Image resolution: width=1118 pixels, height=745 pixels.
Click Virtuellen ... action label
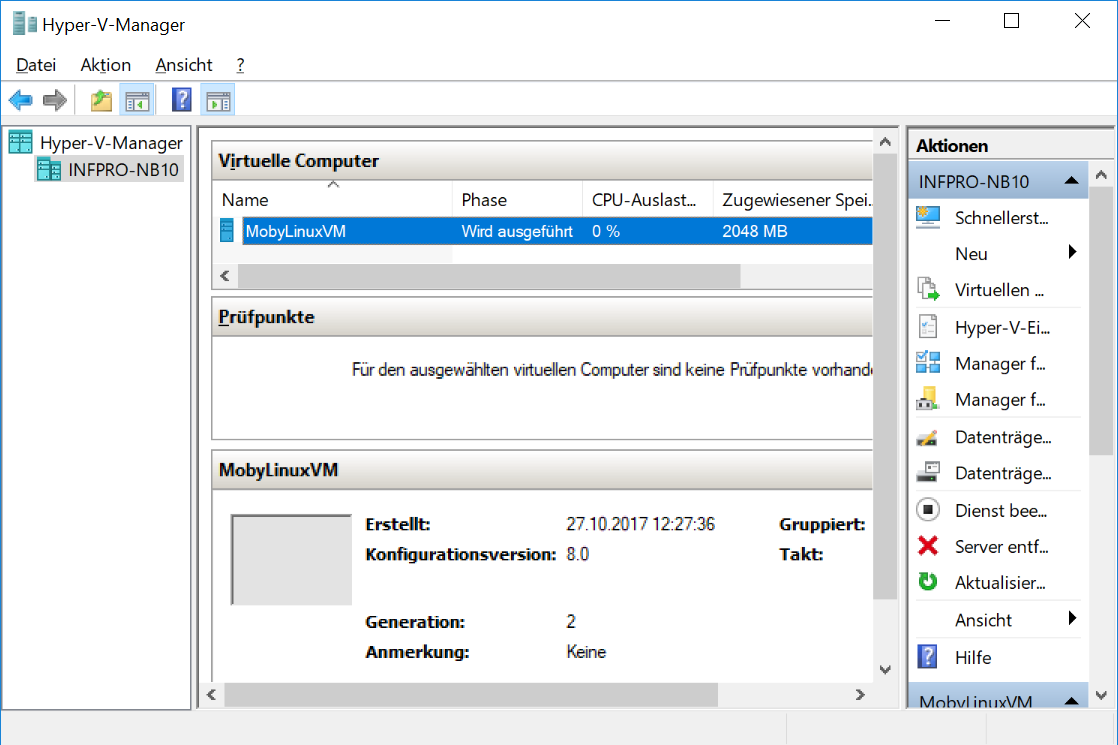pos(1000,290)
